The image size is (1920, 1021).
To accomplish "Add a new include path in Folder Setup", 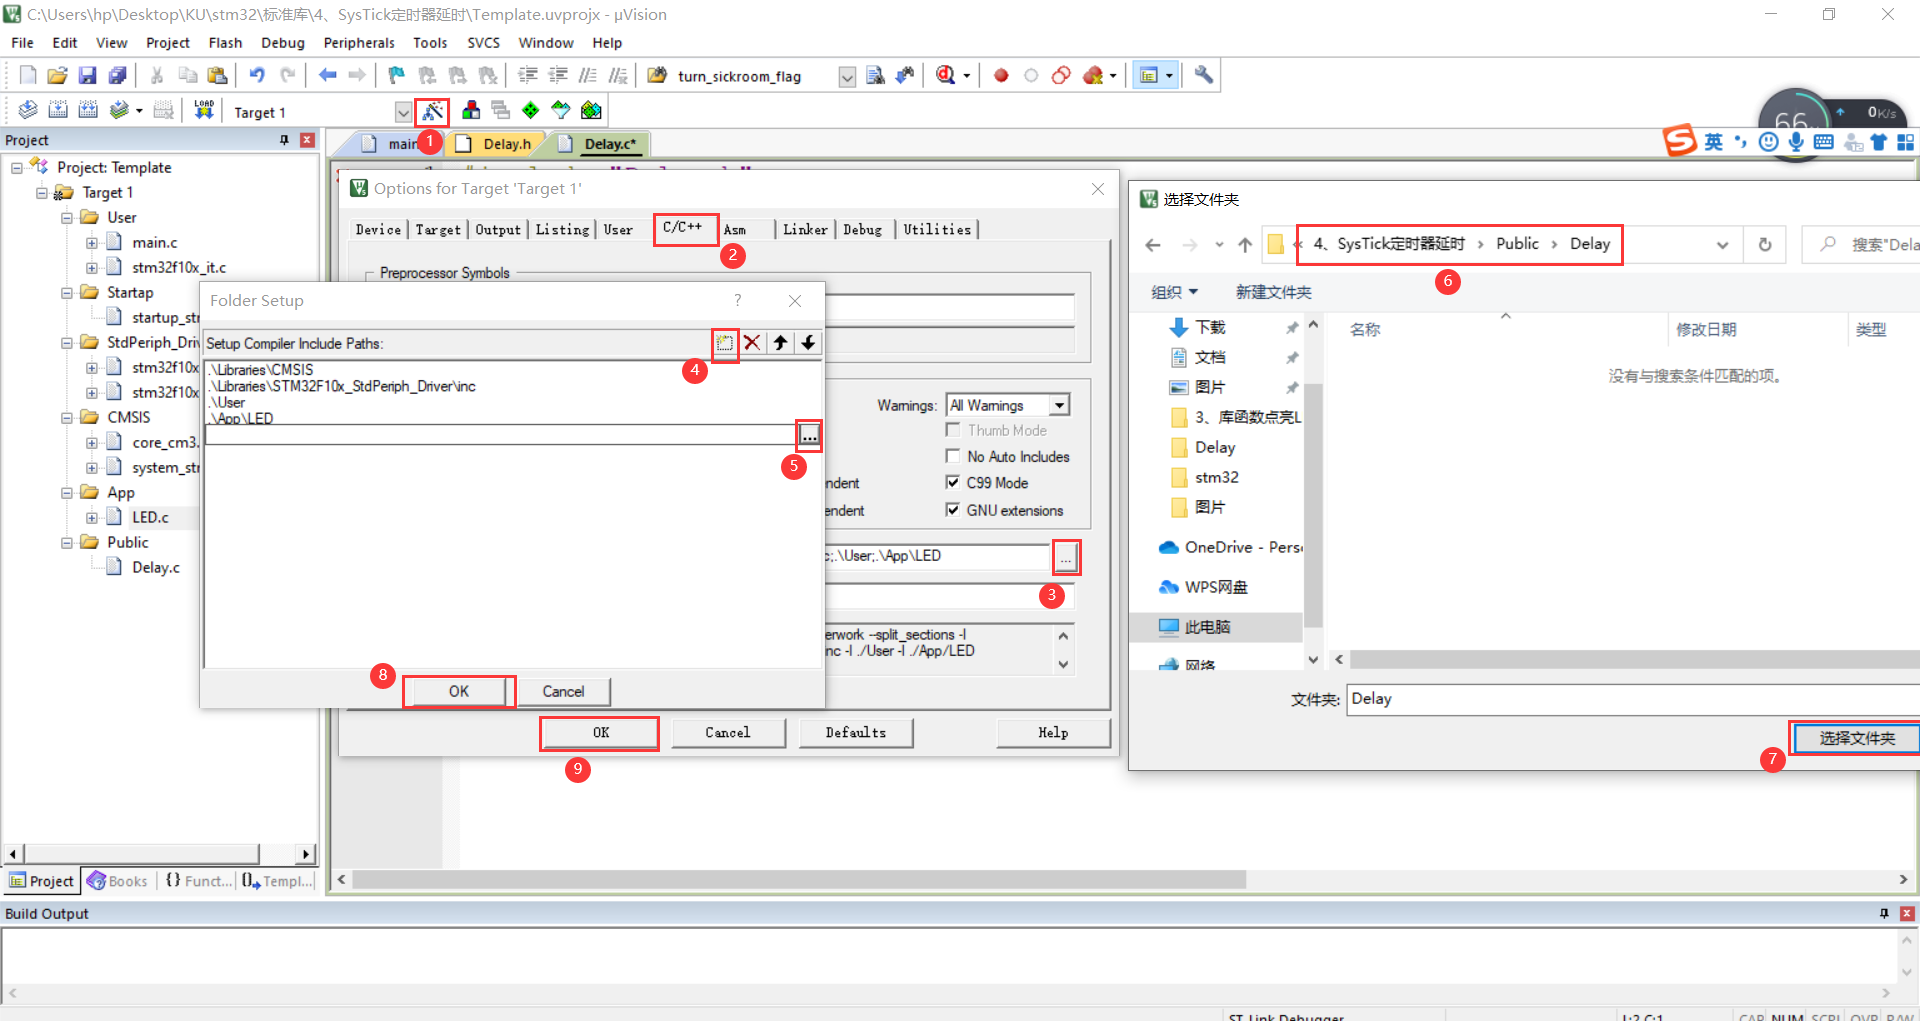I will coord(725,343).
